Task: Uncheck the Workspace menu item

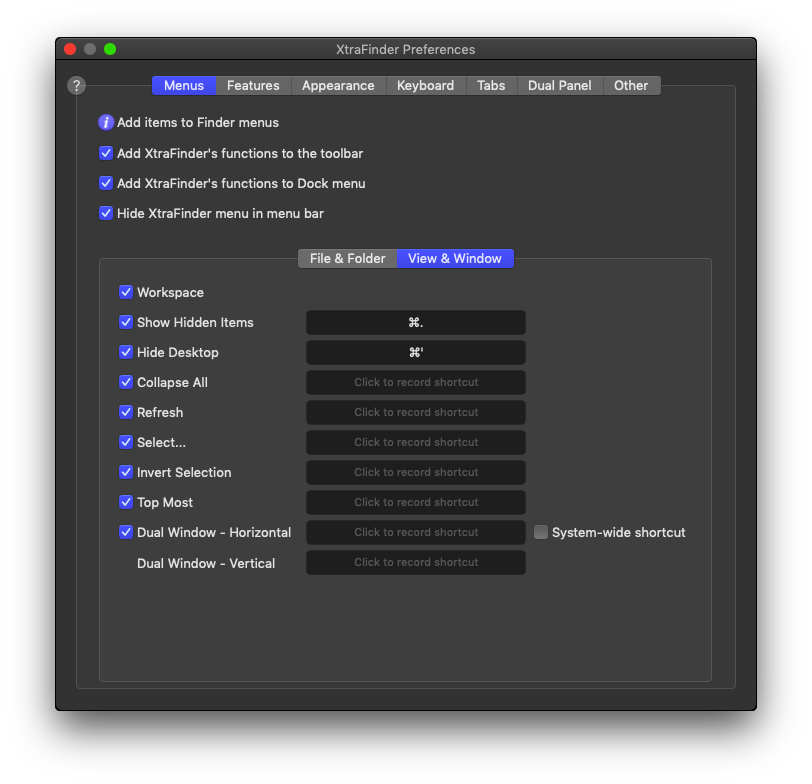Action: (x=126, y=293)
